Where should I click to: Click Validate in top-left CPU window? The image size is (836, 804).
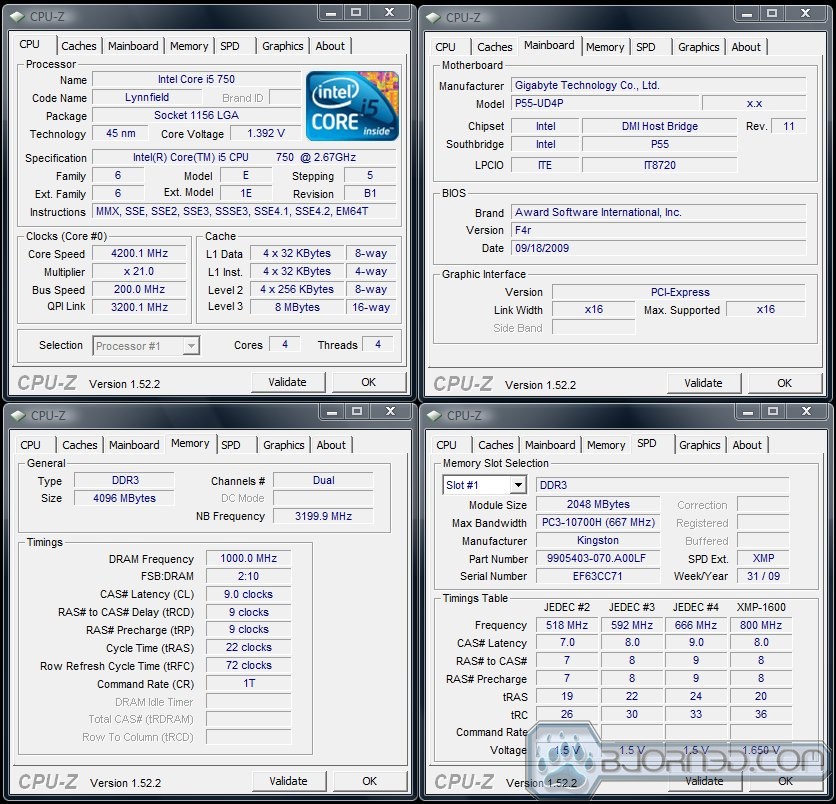287,382
